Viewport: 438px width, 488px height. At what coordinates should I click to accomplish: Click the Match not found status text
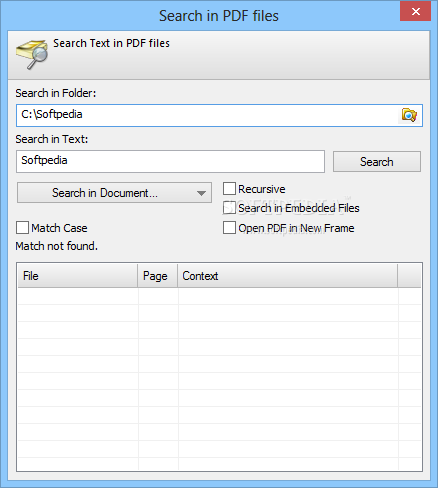[57, 246]
